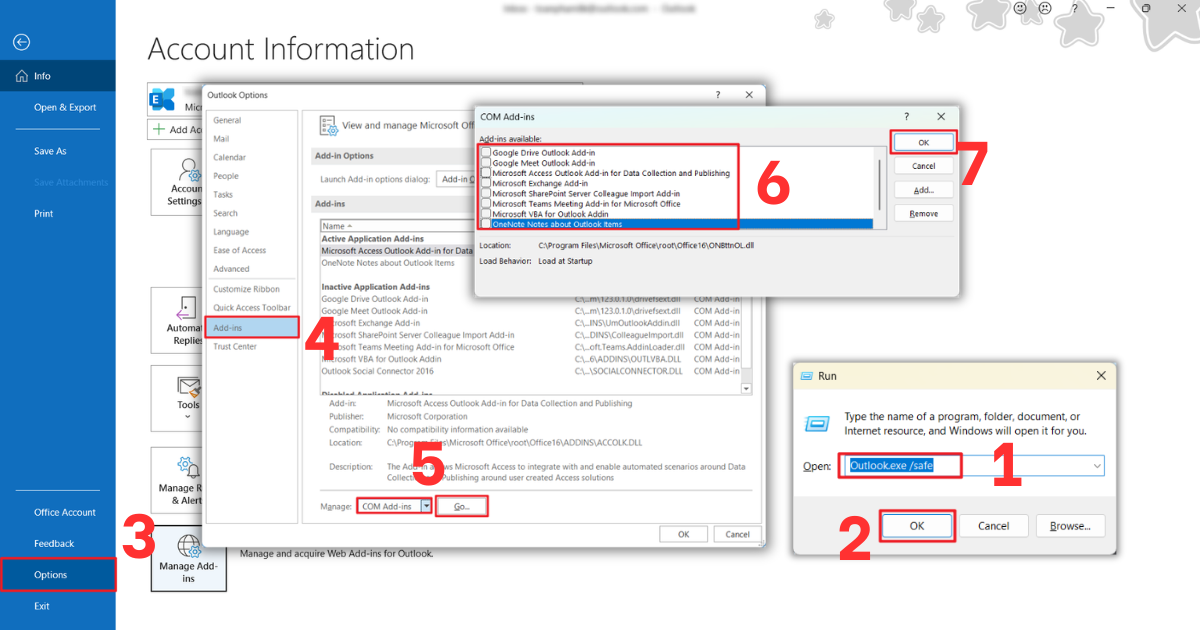Open Manage Add-ins globe tile

pyautogui.click(x=189, y=558)
